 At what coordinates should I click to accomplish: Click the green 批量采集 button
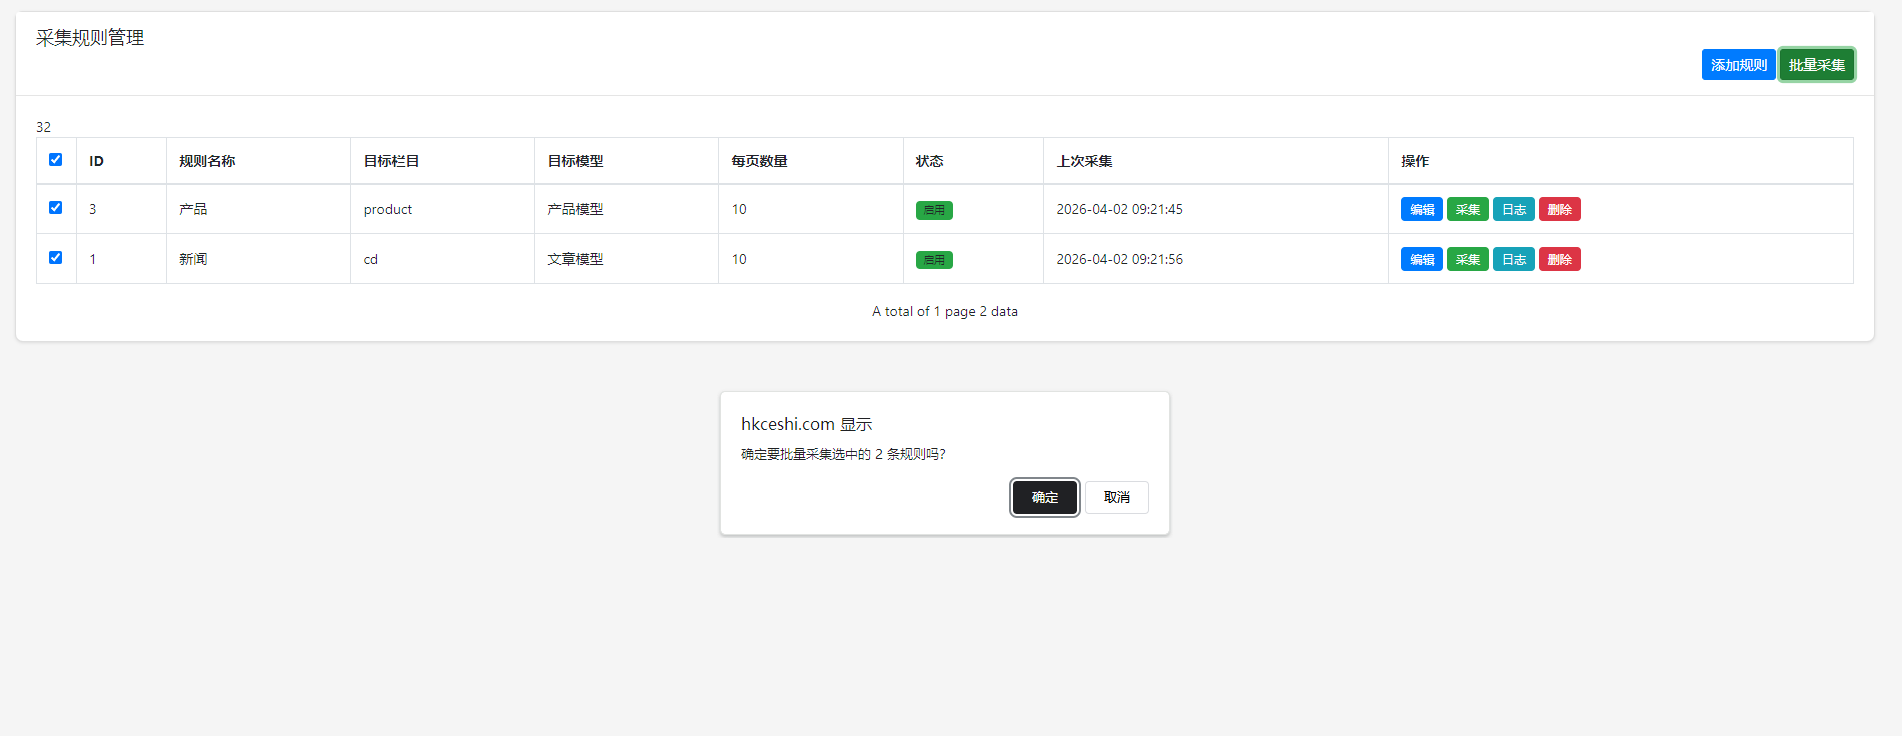tap(1816, 65)
